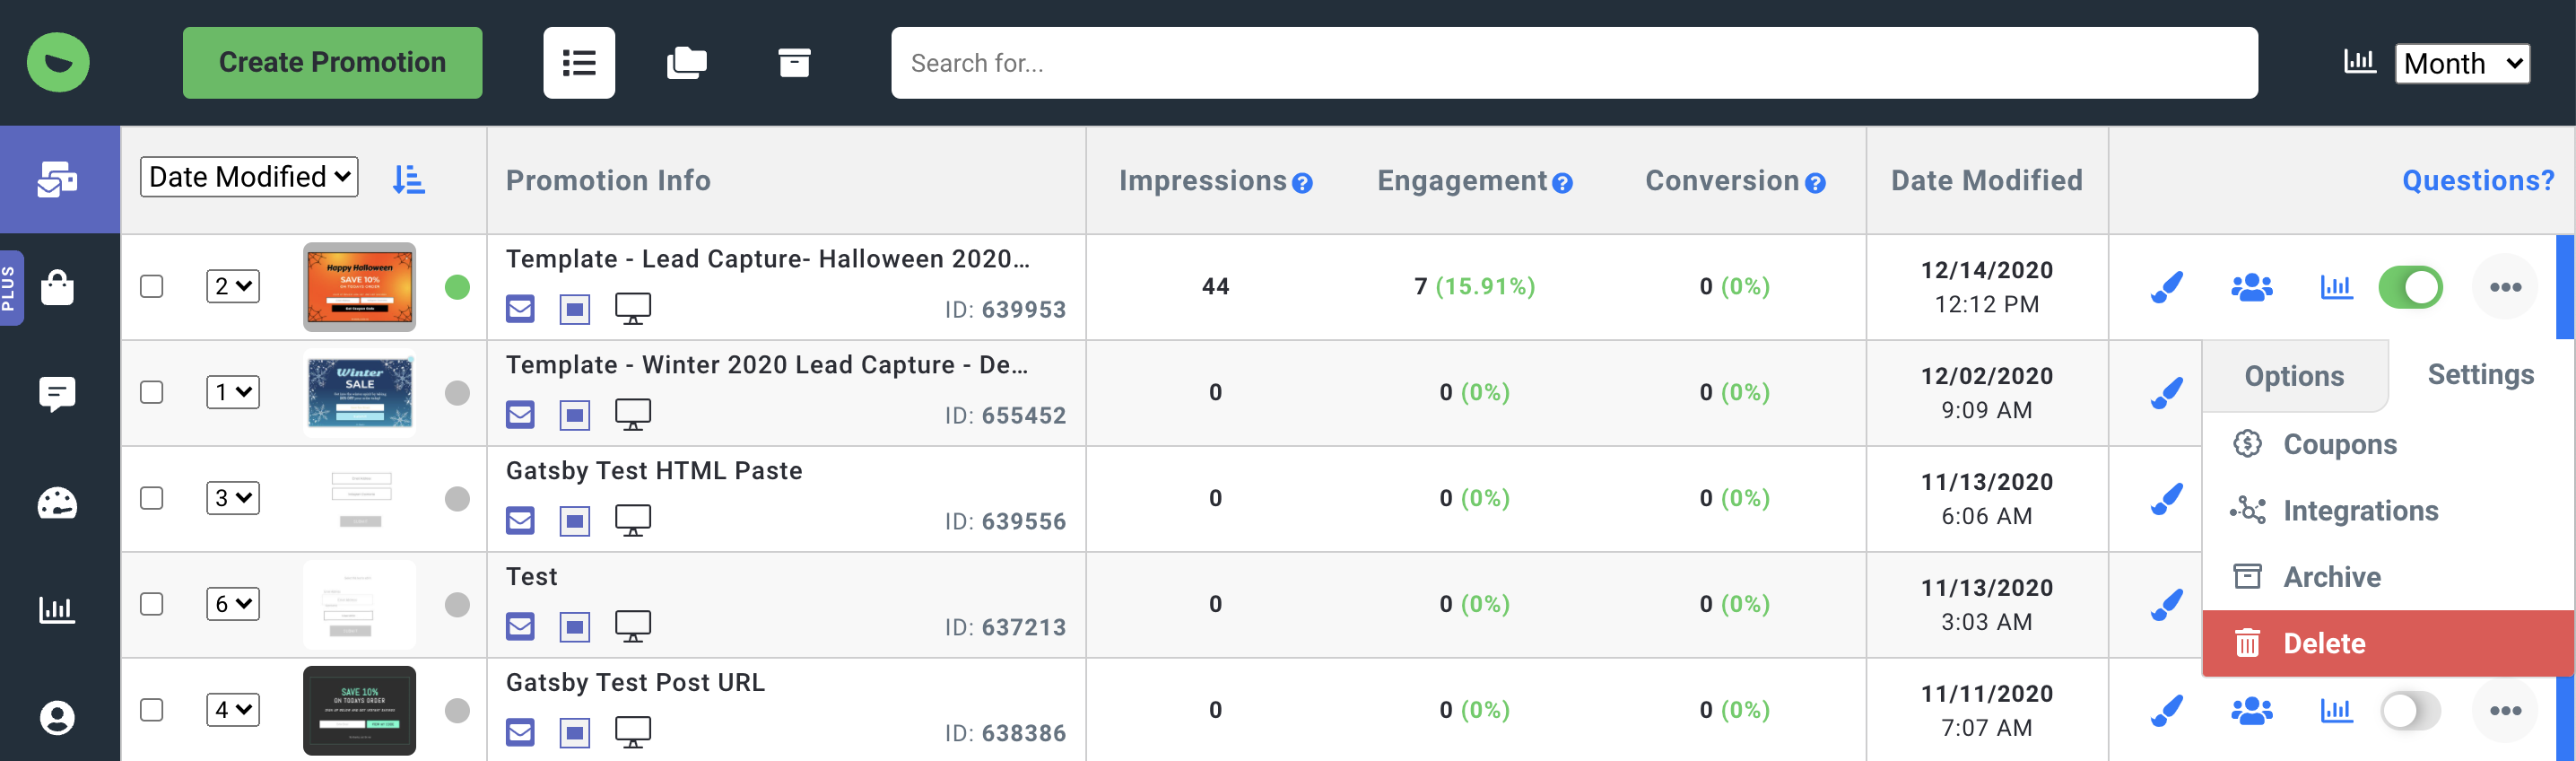Click the Create Promotion button
Screen dimensions: 2576x761
pyautogui.click(x=332, y=63)
